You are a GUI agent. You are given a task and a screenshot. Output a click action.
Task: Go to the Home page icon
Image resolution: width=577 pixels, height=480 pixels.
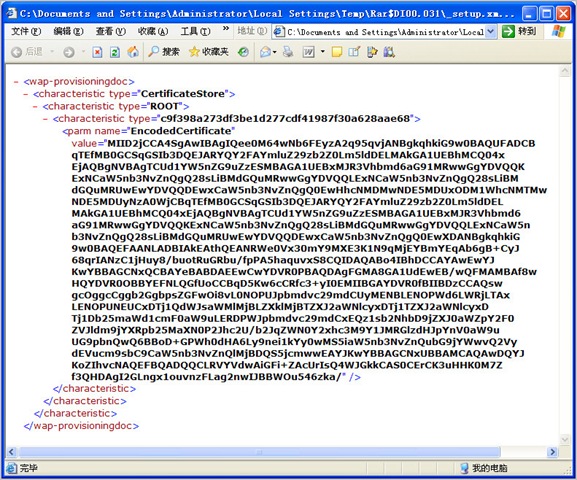[133, 52]
